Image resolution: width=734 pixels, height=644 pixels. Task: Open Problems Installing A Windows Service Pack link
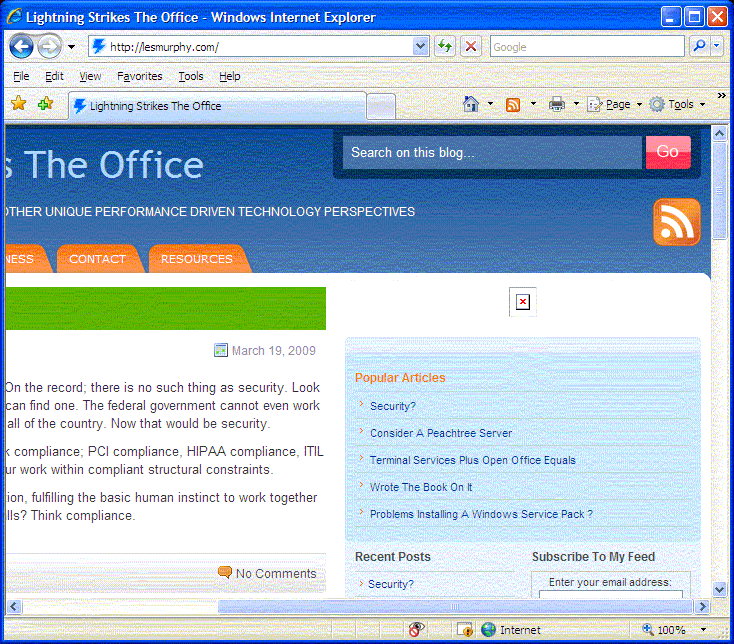pos(482,514)
